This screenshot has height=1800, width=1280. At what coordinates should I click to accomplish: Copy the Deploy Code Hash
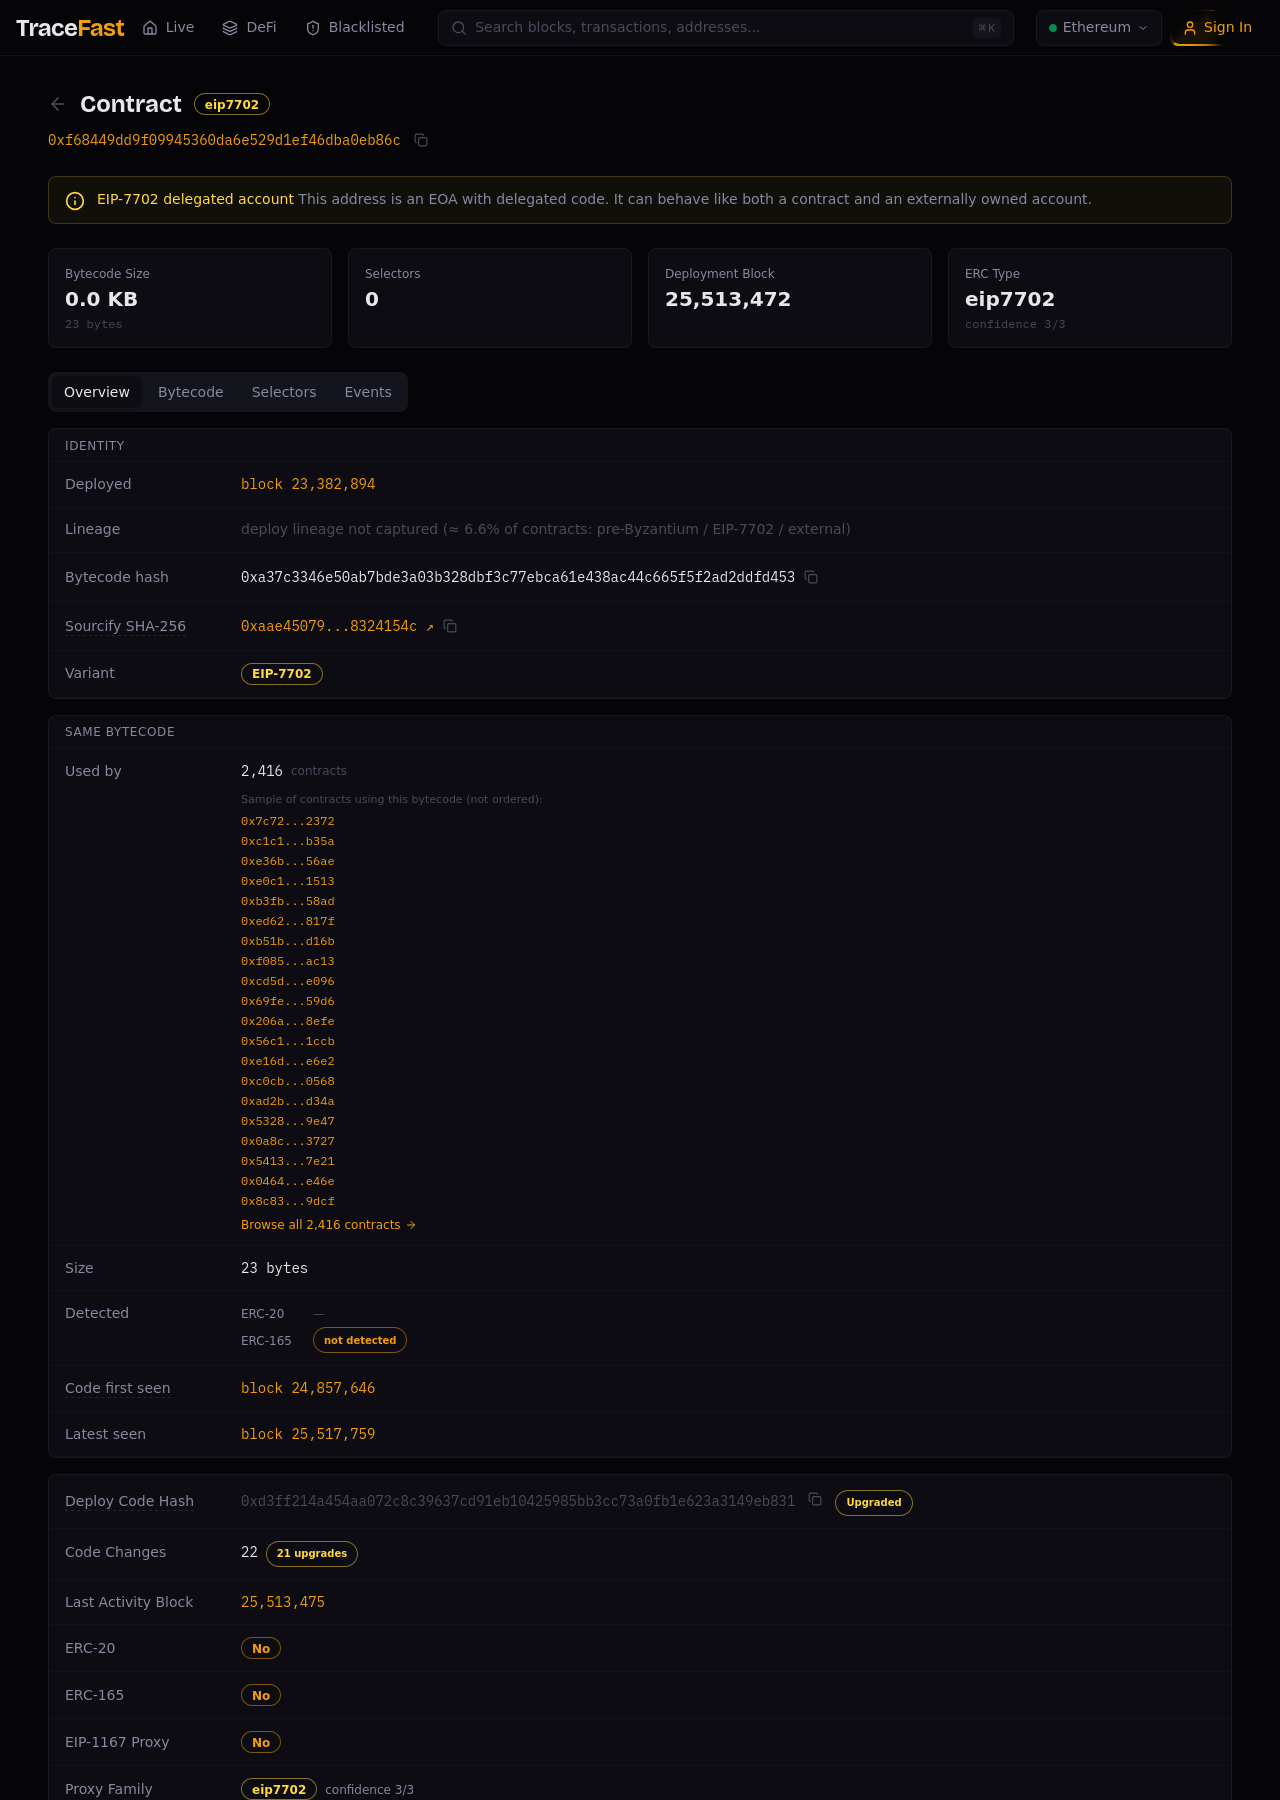[815, 1499]
